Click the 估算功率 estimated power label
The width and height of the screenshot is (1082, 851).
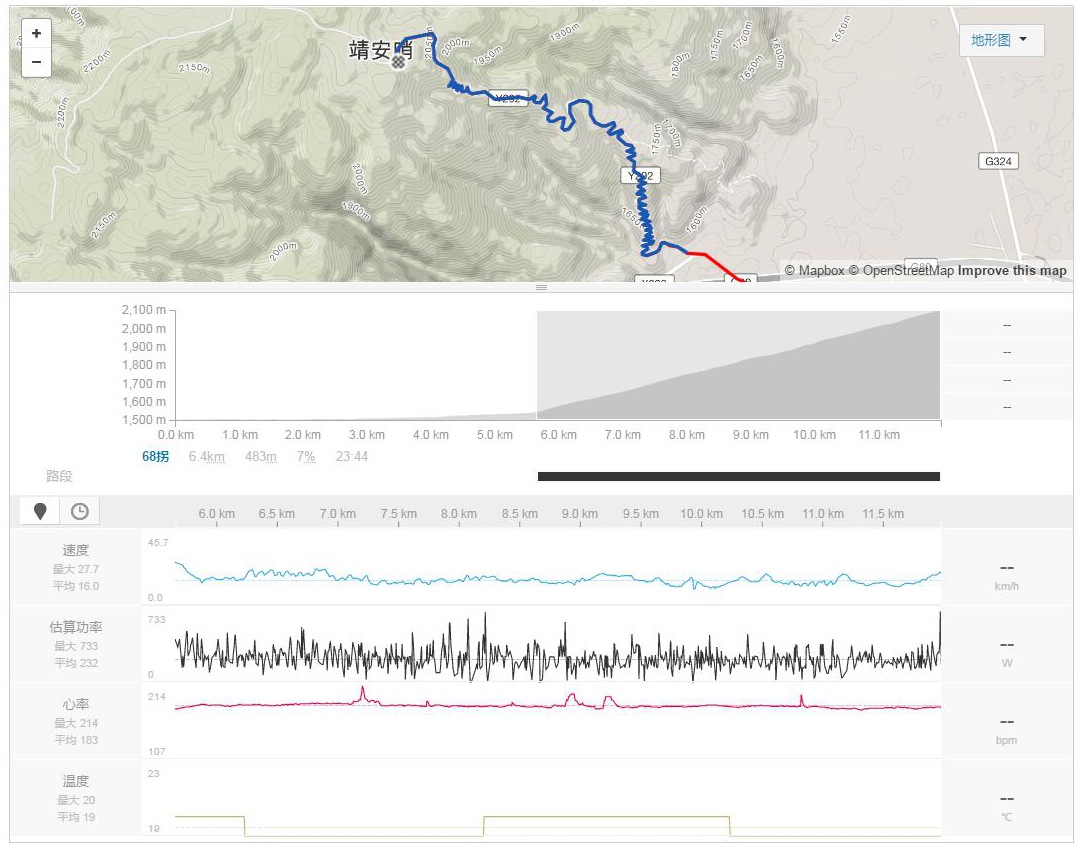tap(76, 627)
